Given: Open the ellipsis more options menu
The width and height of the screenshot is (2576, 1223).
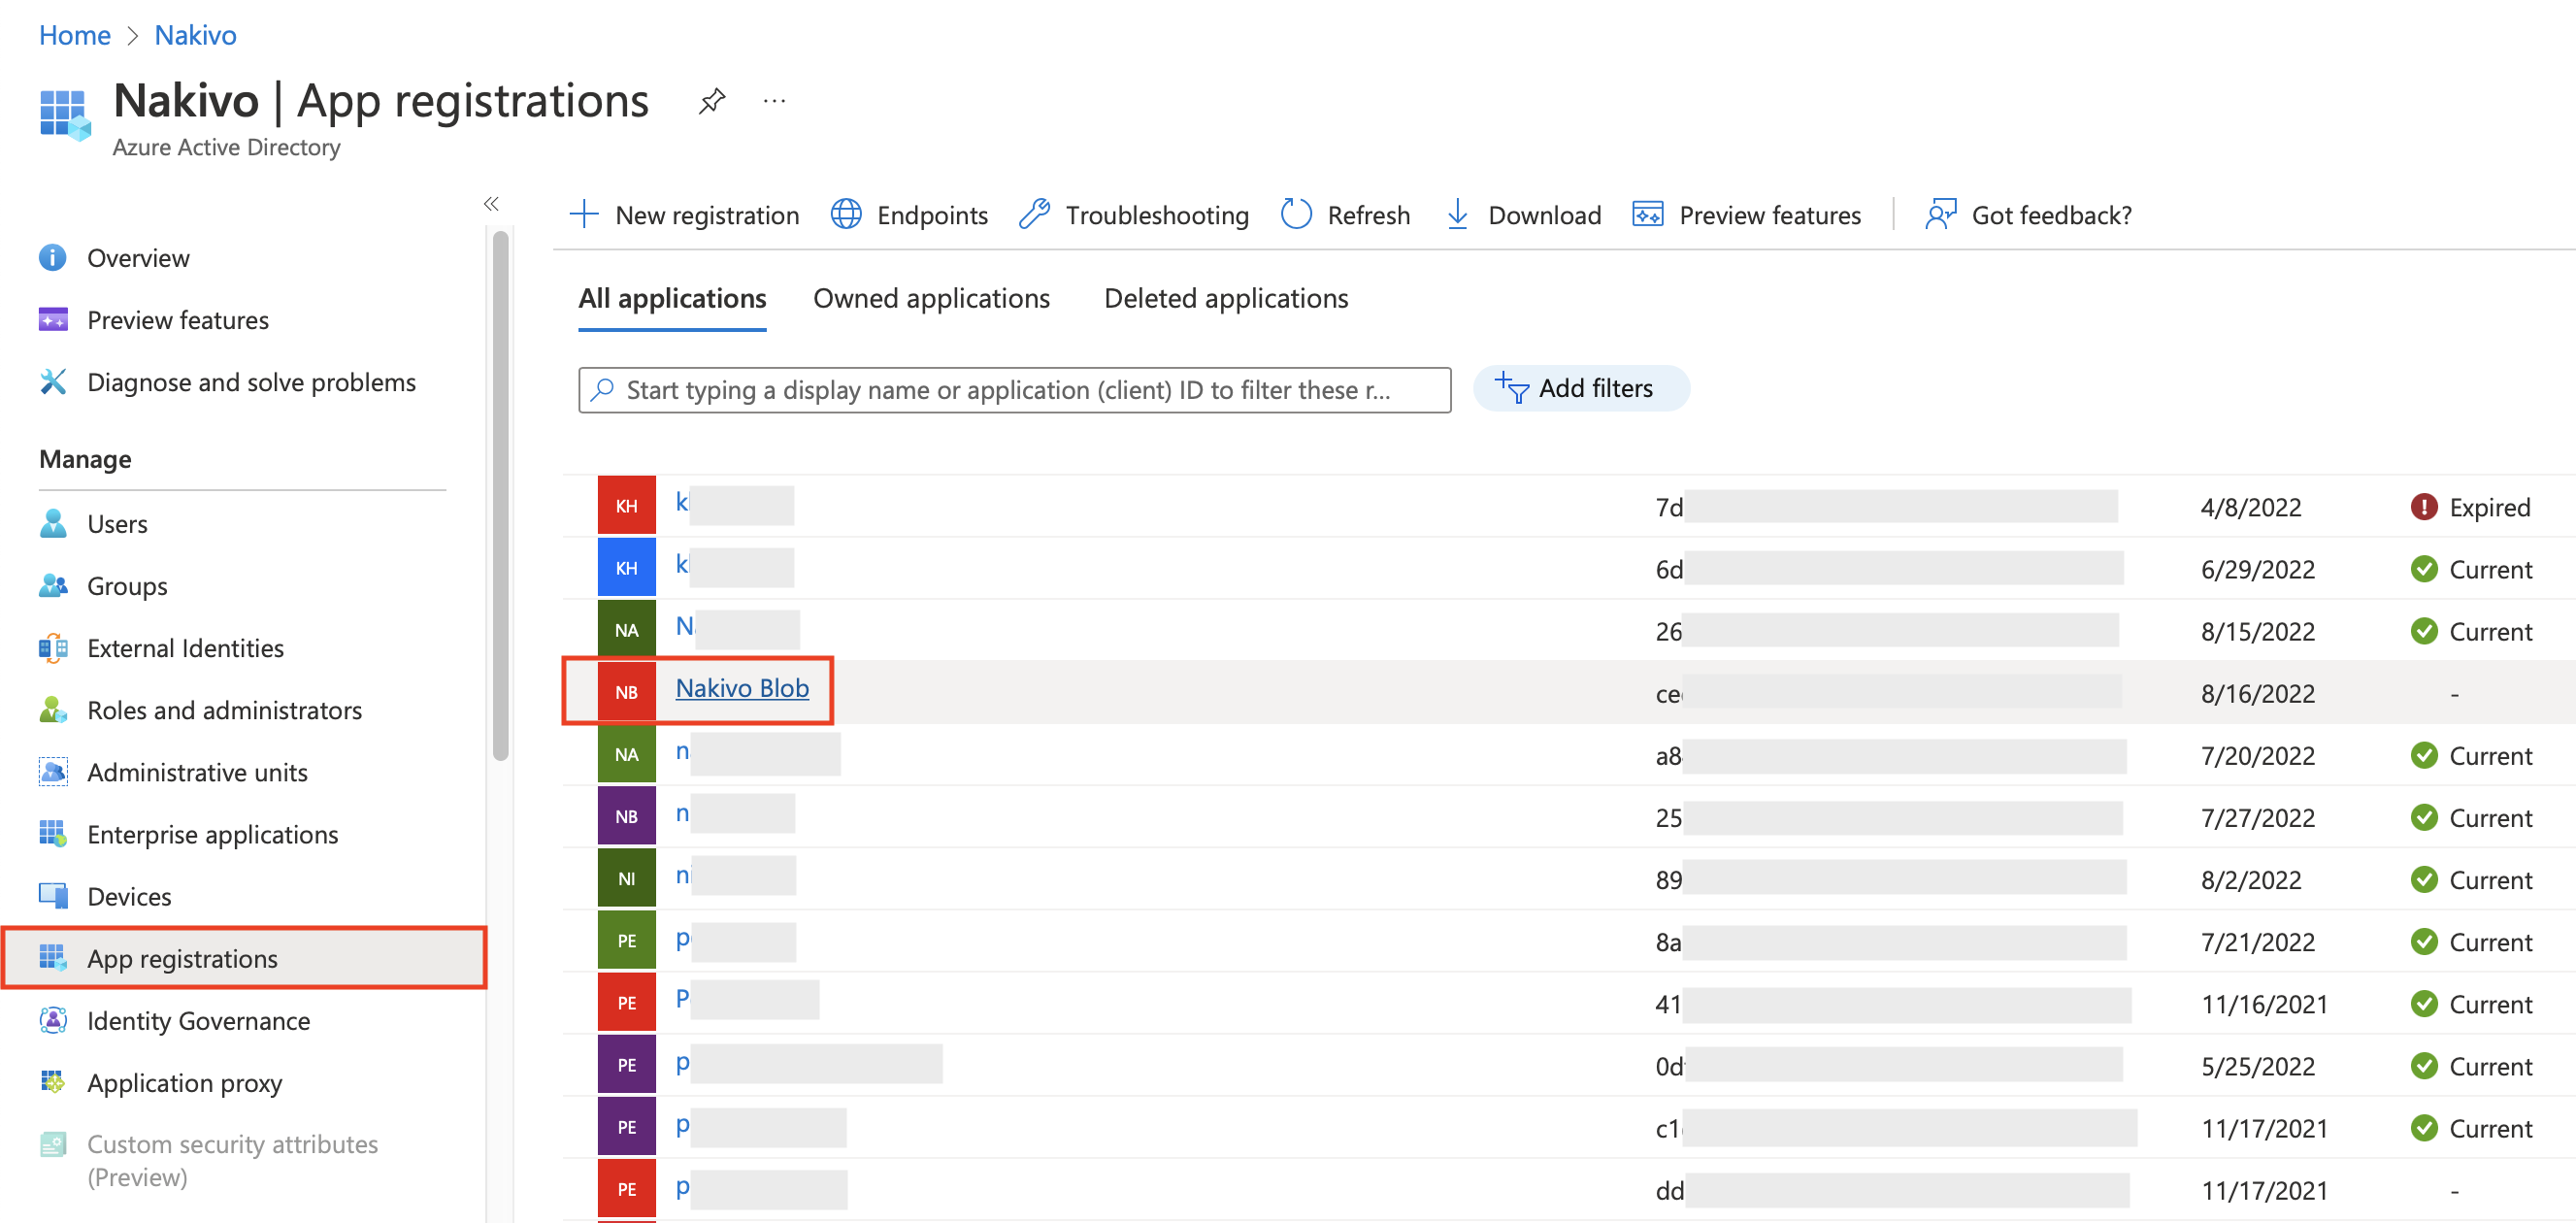Looking at the screenshot, I should point(774,101).
